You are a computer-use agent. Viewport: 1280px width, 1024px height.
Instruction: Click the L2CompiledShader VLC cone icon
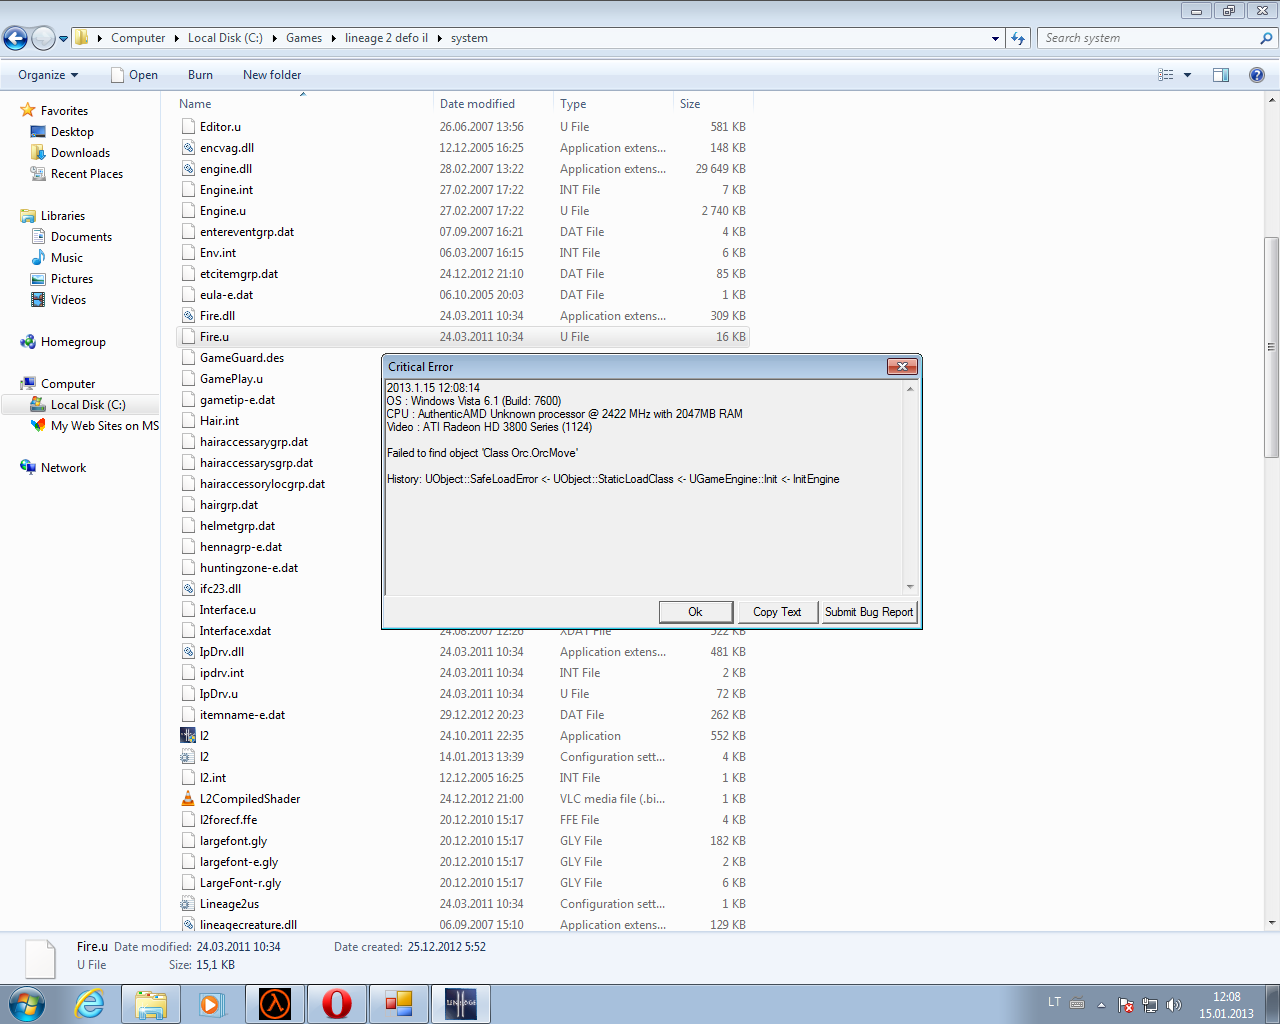point(187,798)
